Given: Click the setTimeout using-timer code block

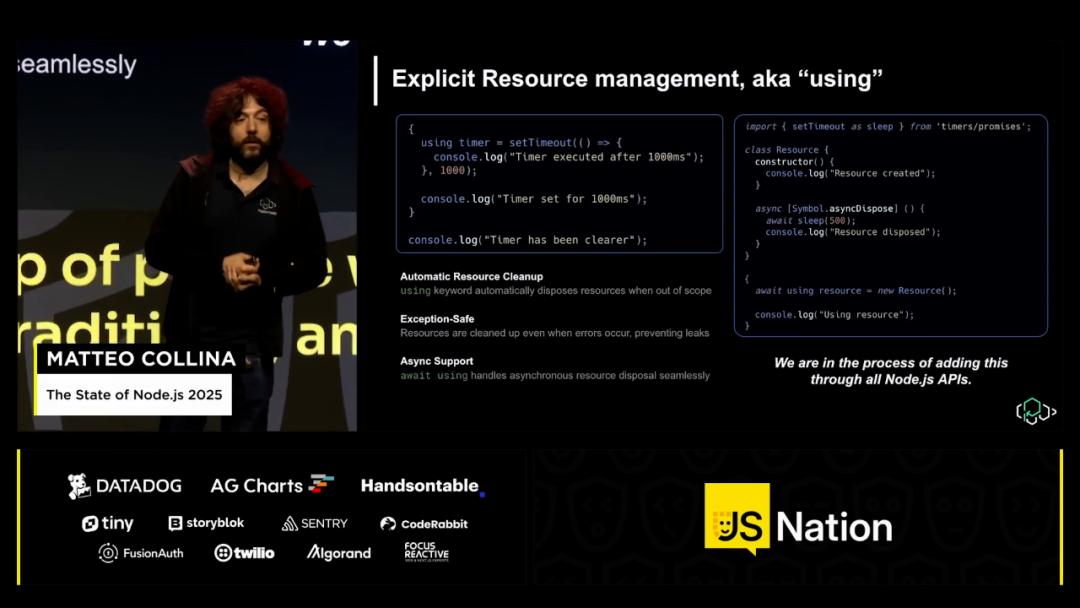Looking at the screenshot, I should tap(558, 183).
